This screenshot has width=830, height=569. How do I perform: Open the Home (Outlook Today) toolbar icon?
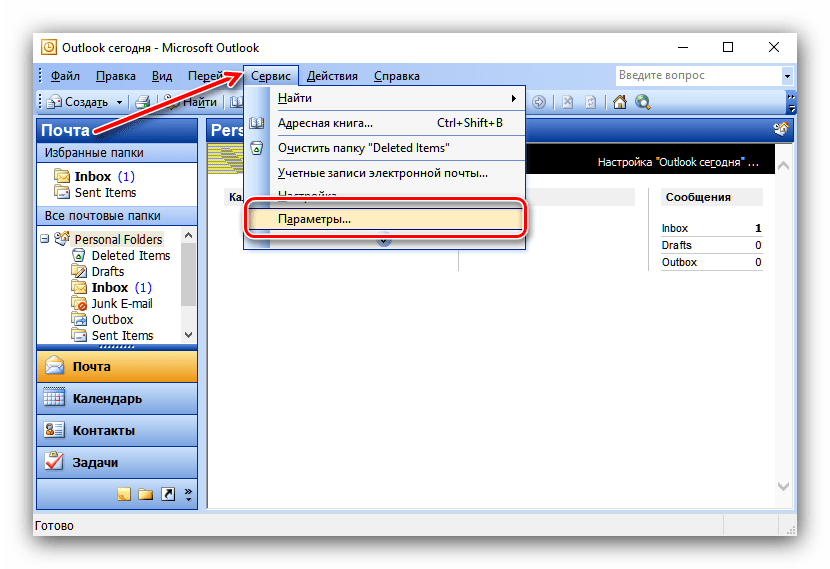[620, 102]
